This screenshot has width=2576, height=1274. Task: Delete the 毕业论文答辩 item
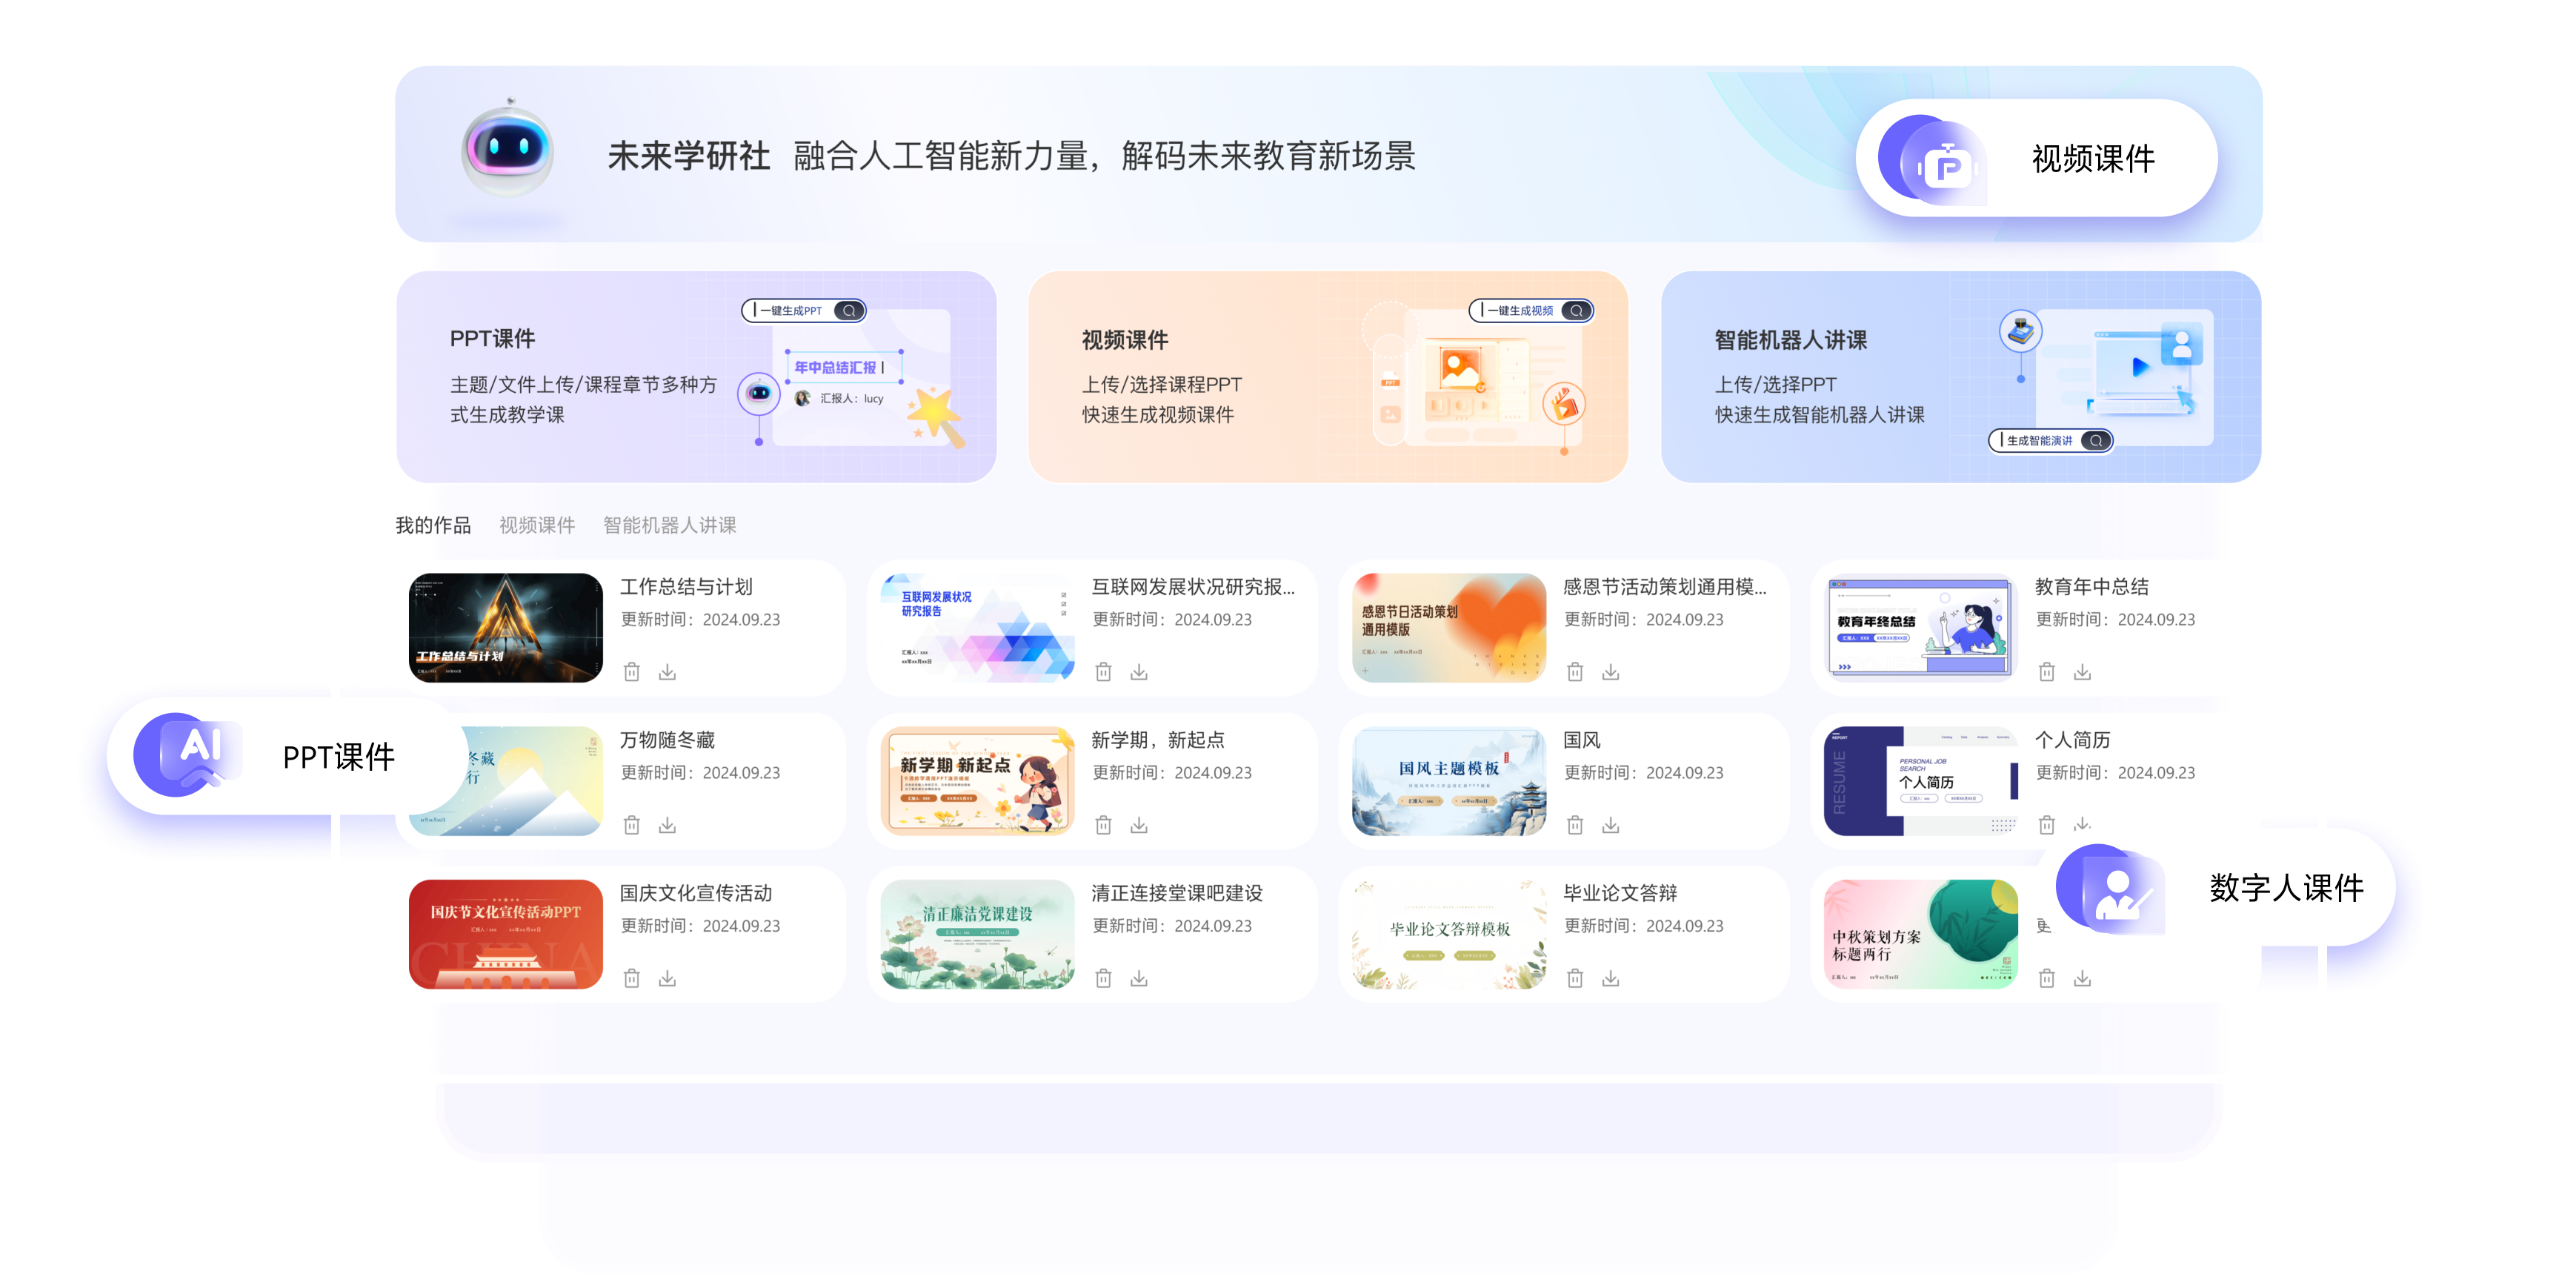pos(1575,978)
